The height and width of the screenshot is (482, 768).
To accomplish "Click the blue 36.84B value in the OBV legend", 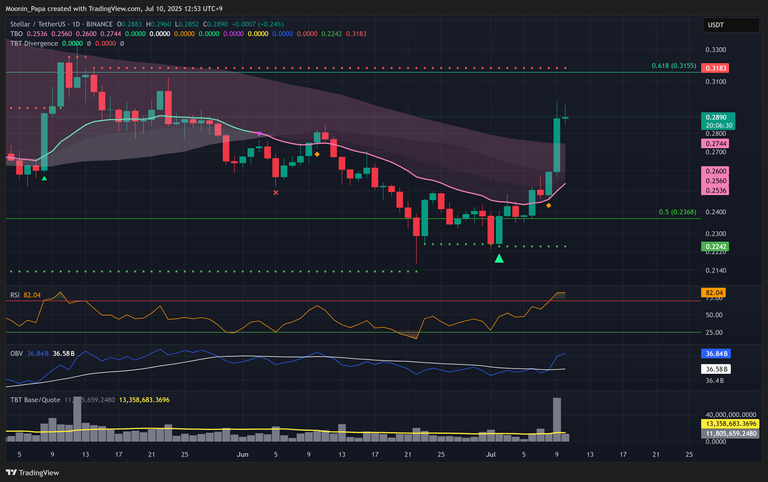I will coord(38,353).
